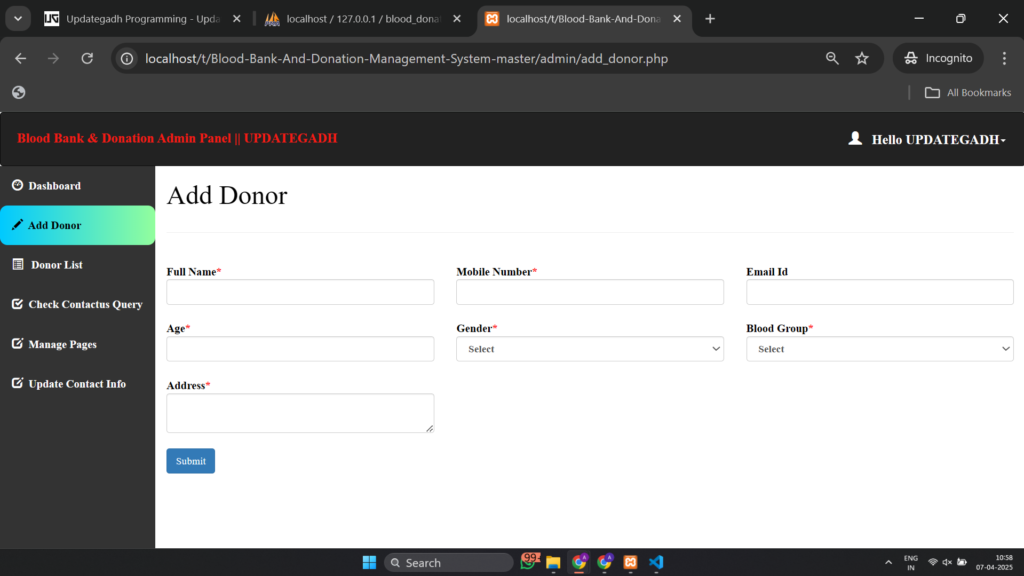Select Add Donor in the sidebar
Screen dimensions: 1024x576
pos(77,225)
